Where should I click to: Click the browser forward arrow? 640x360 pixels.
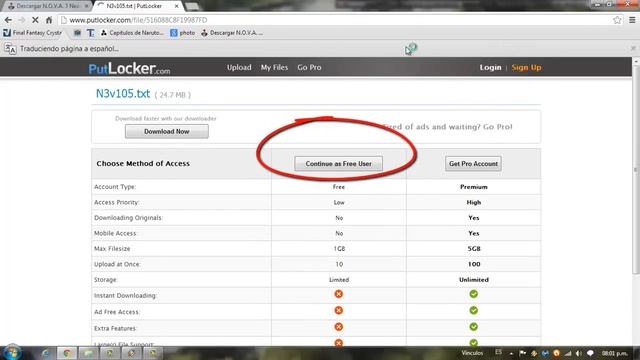(x=22, y=20)
